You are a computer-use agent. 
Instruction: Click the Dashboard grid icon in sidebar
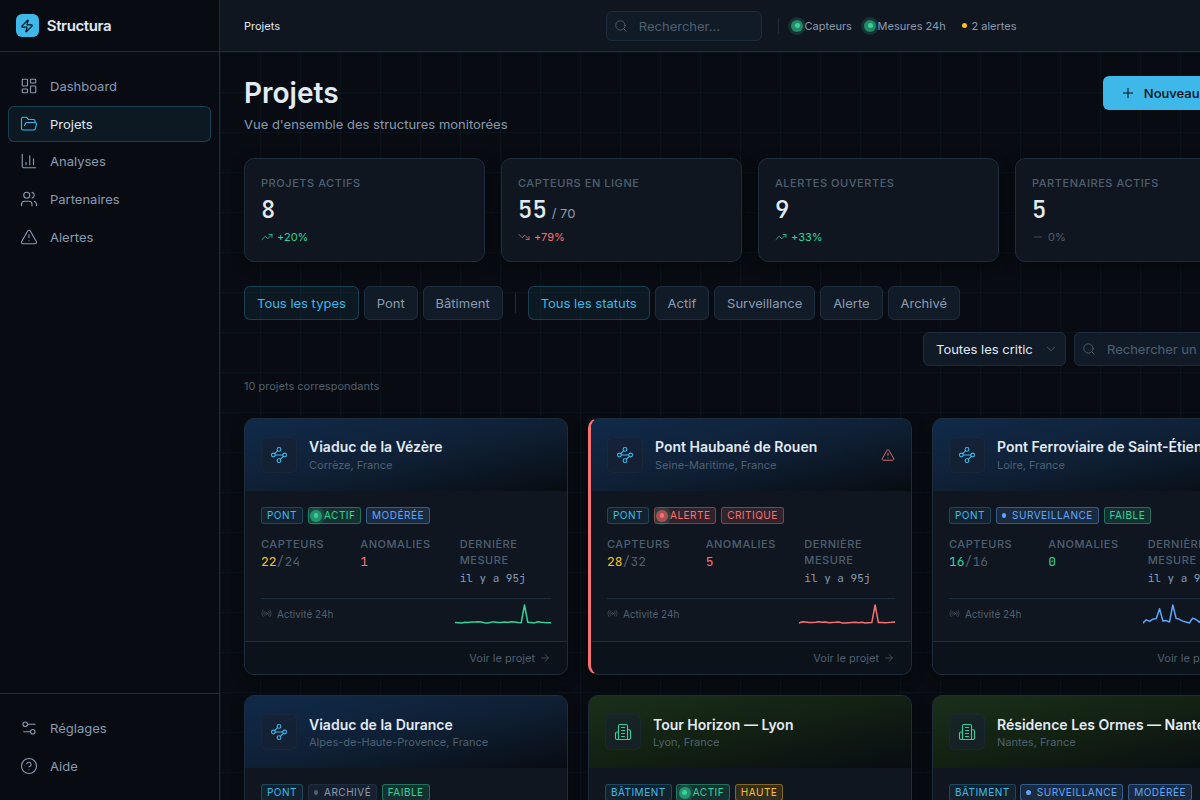click(x=29, y=86)
